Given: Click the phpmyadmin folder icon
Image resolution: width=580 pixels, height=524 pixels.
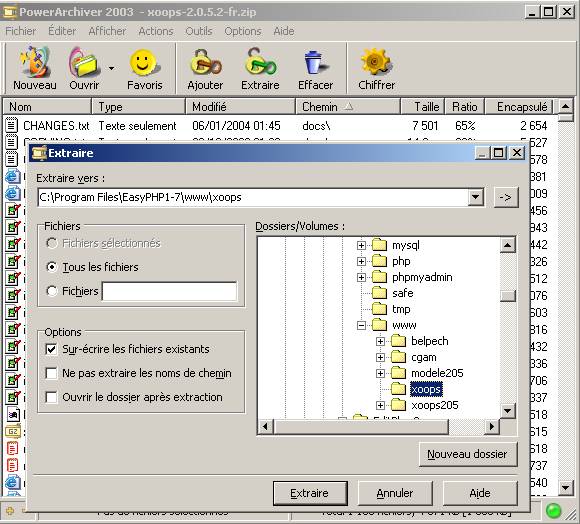Looking at the screenshot, I should pos(379,277).
